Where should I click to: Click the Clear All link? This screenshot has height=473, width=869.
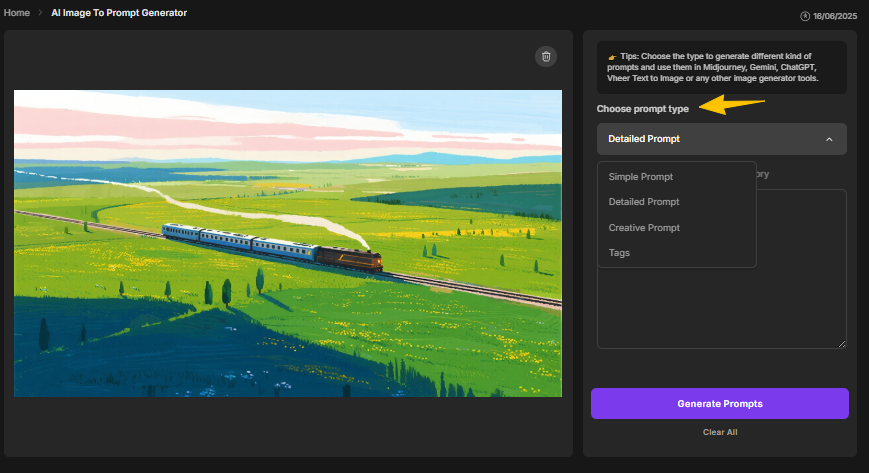tap(719, 432)
